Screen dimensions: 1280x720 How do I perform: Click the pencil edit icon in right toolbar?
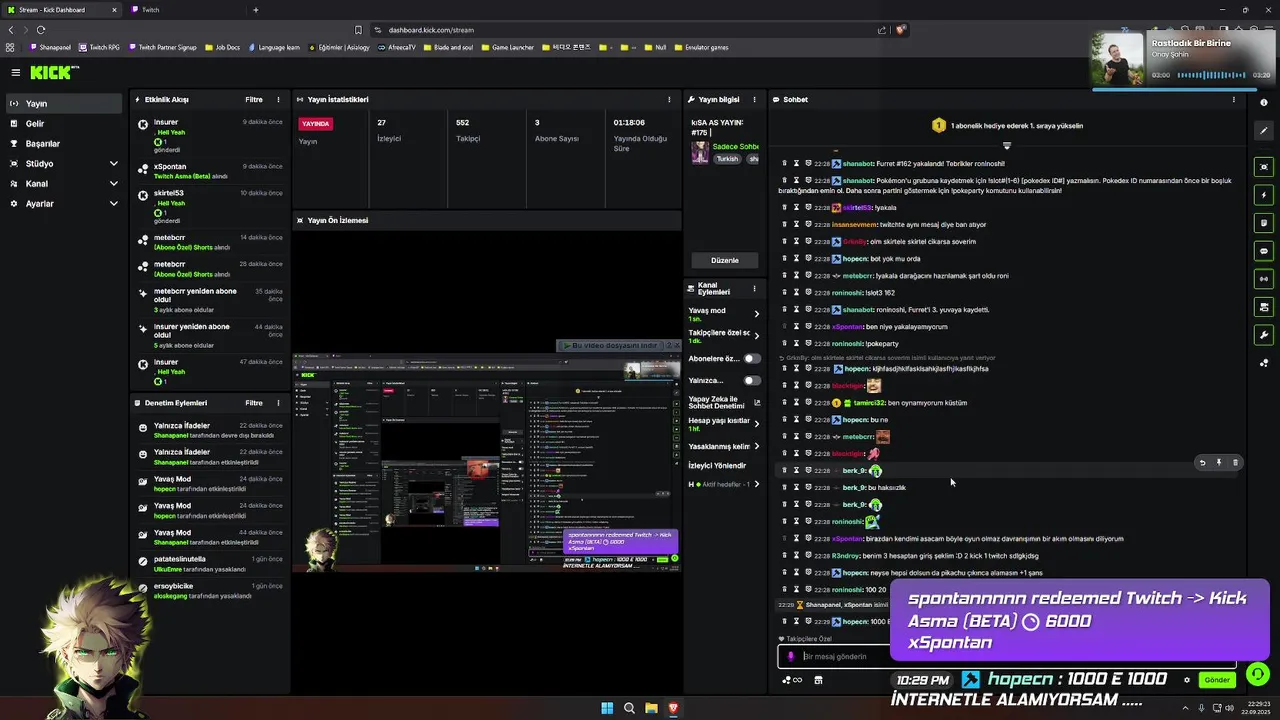tap(1264, 130)
